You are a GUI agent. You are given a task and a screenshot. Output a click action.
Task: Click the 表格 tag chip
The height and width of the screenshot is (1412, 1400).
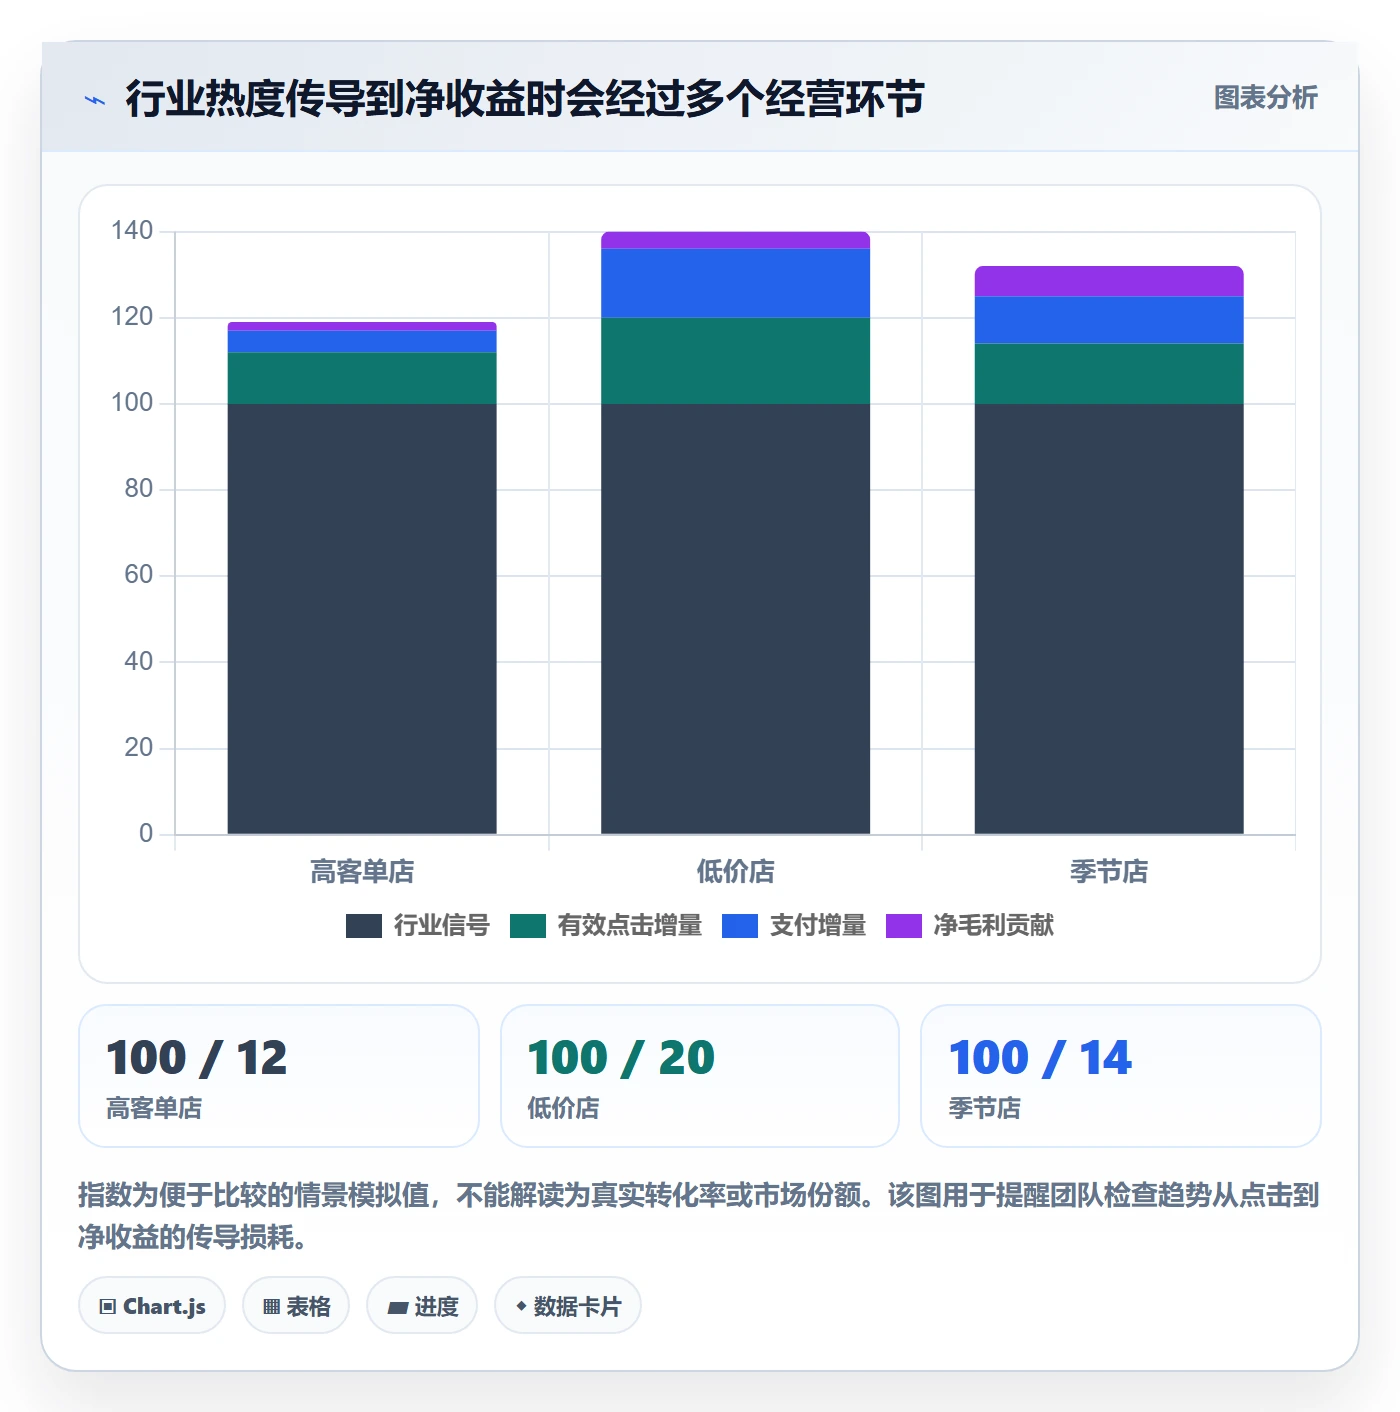(296, 1305)
